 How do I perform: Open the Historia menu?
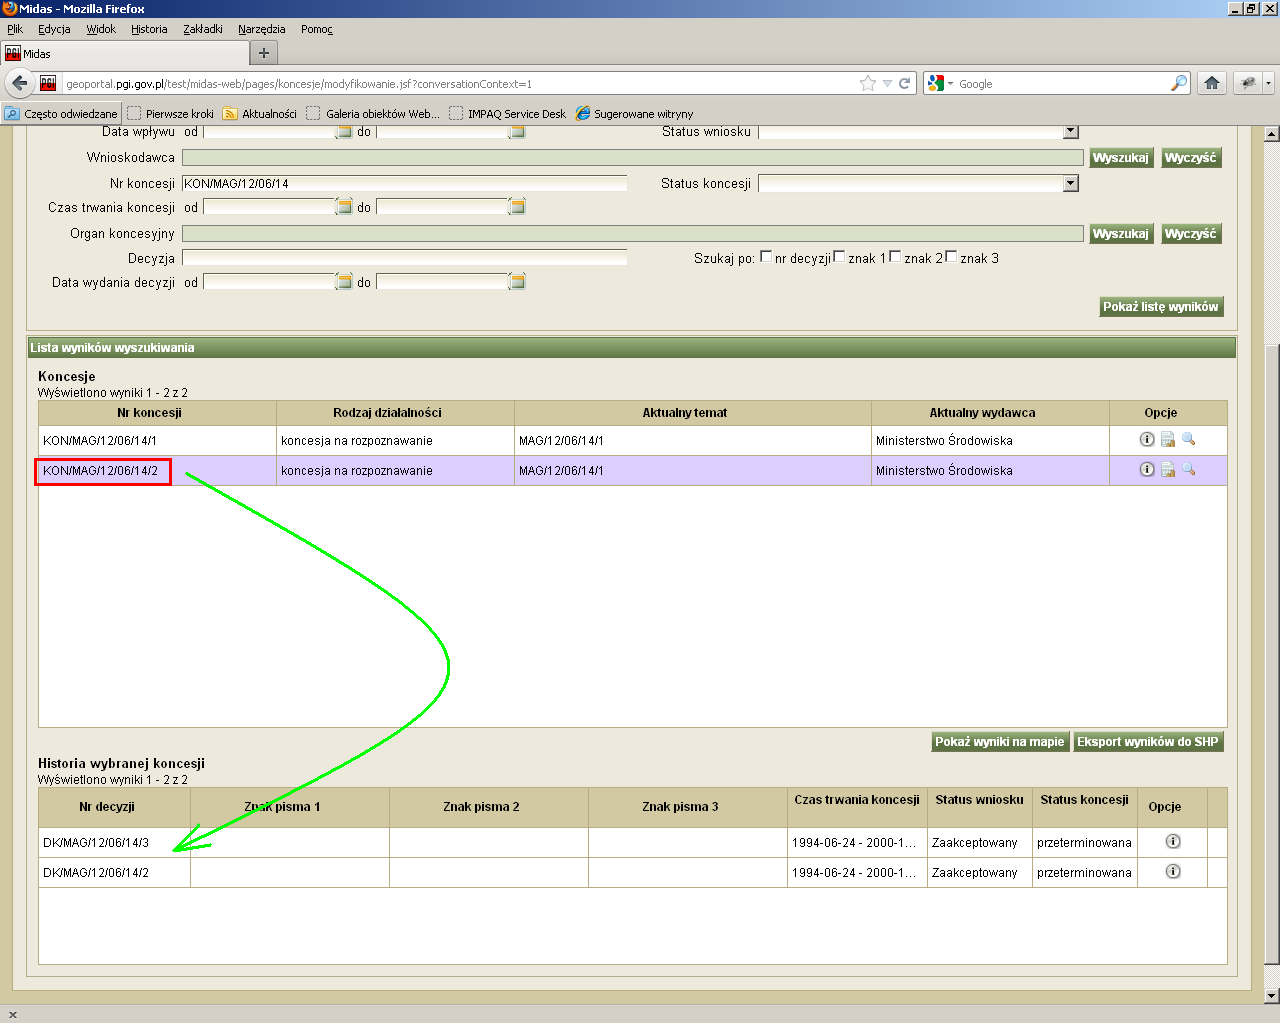149,29
